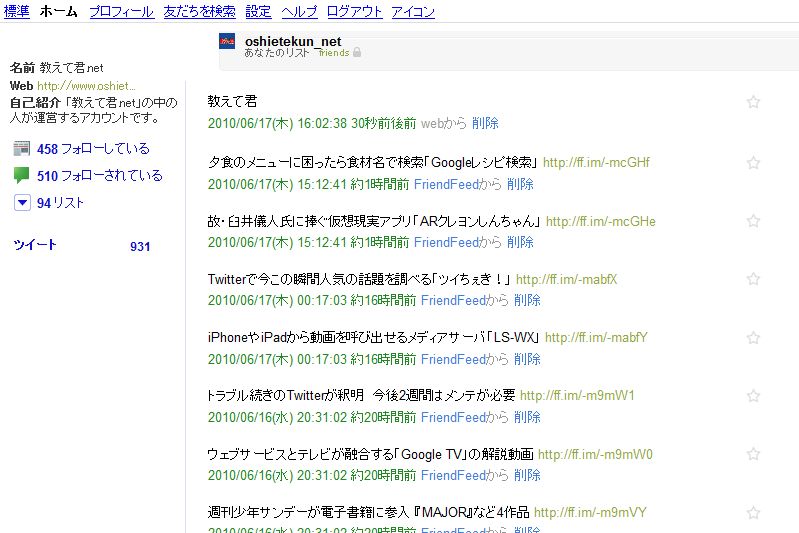Open 458 フォローしている list
This screenshot has height=533, width=799.
pyautogui.click(x=93, y=149)
